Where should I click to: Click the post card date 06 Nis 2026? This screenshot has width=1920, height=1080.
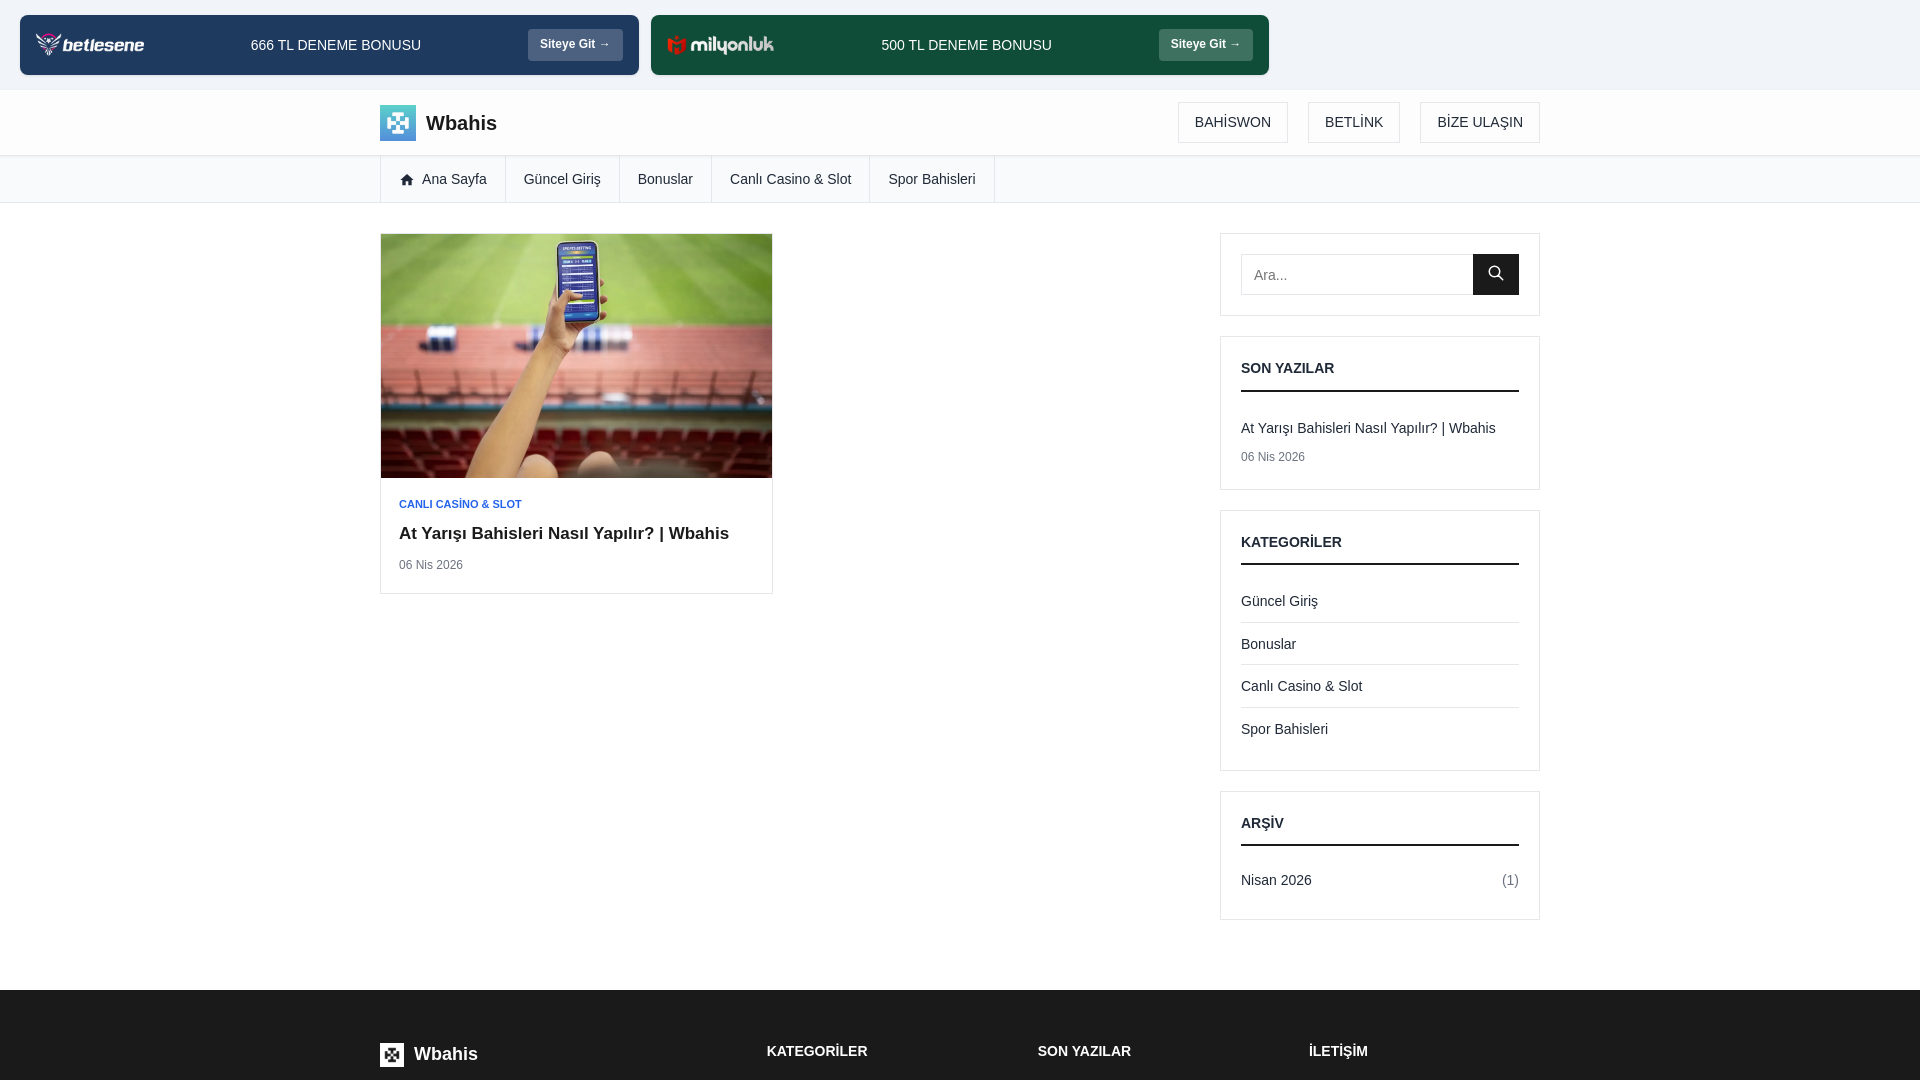(431, 565)
